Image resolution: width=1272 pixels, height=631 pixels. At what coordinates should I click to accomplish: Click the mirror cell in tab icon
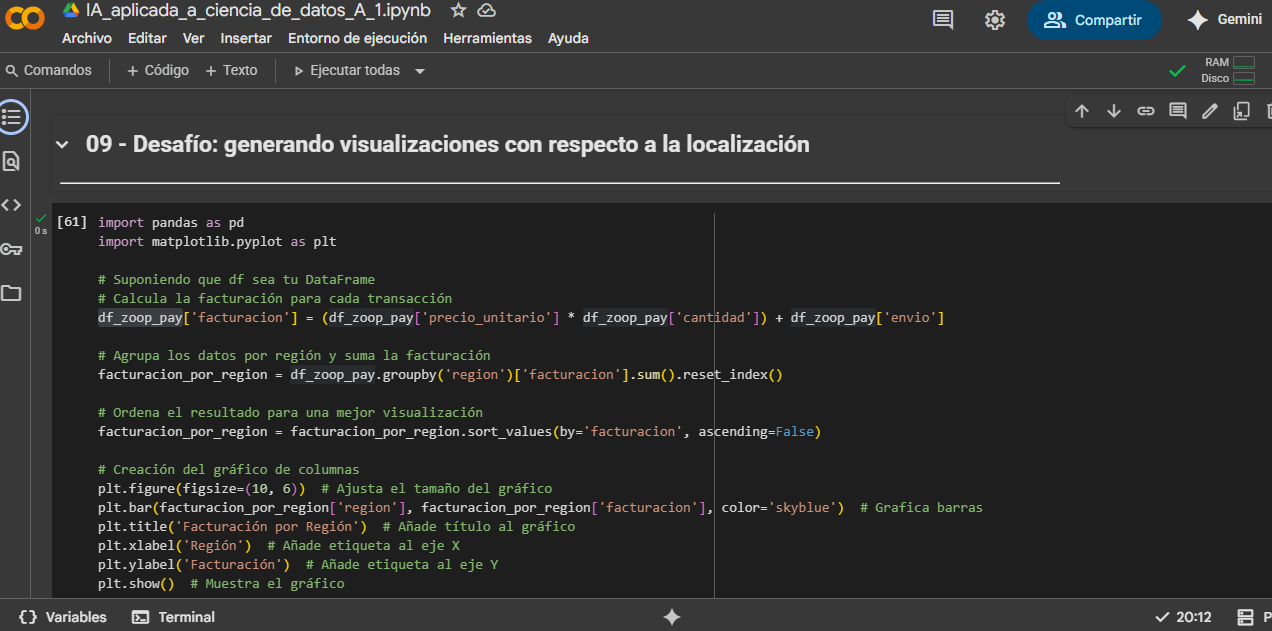(x=1242, y=111)
